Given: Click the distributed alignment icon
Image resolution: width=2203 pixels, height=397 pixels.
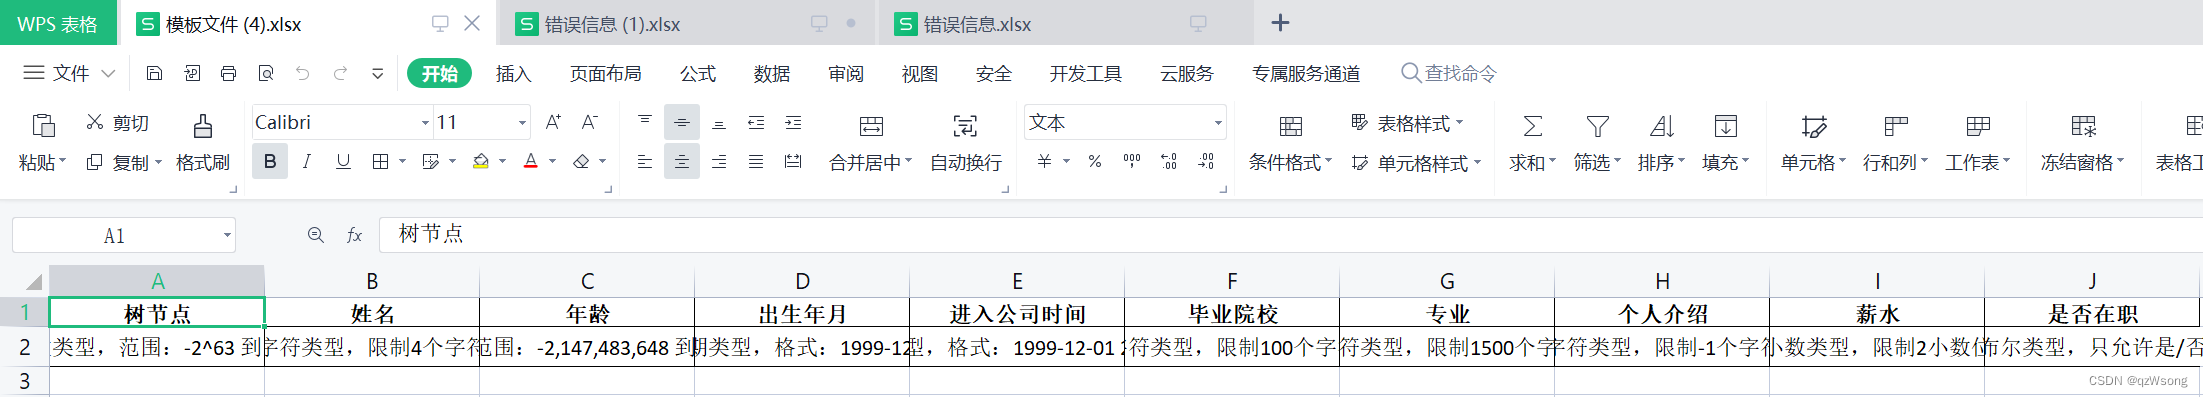Looking at the screenshot, I should click(x=793, y=161).
